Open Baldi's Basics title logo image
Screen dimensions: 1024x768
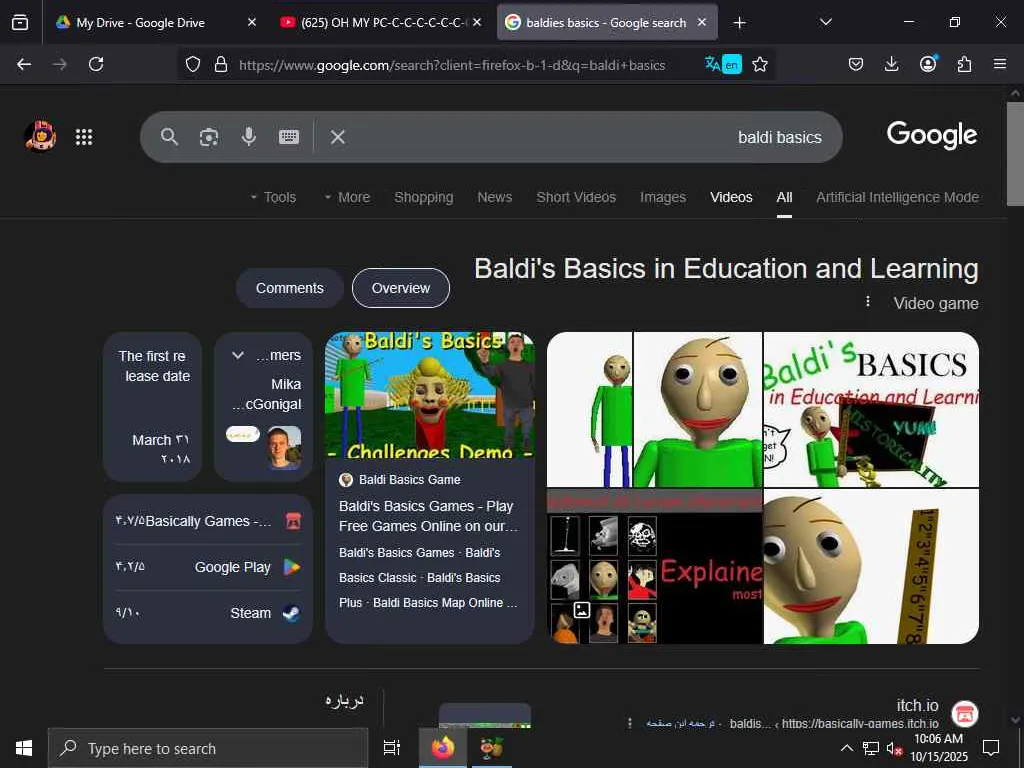point(871,409)
